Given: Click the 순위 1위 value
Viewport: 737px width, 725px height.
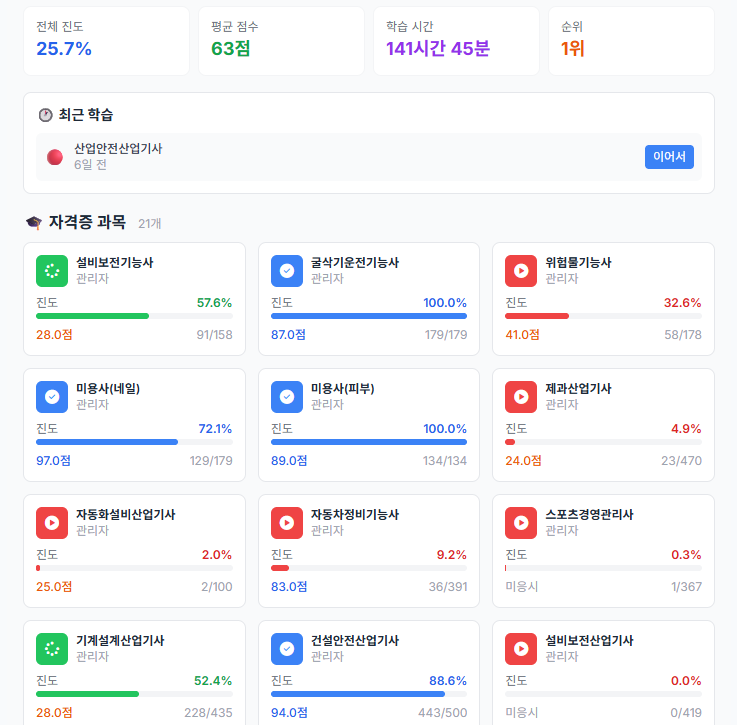Looking at the screenshot, I should click(572, 49).
